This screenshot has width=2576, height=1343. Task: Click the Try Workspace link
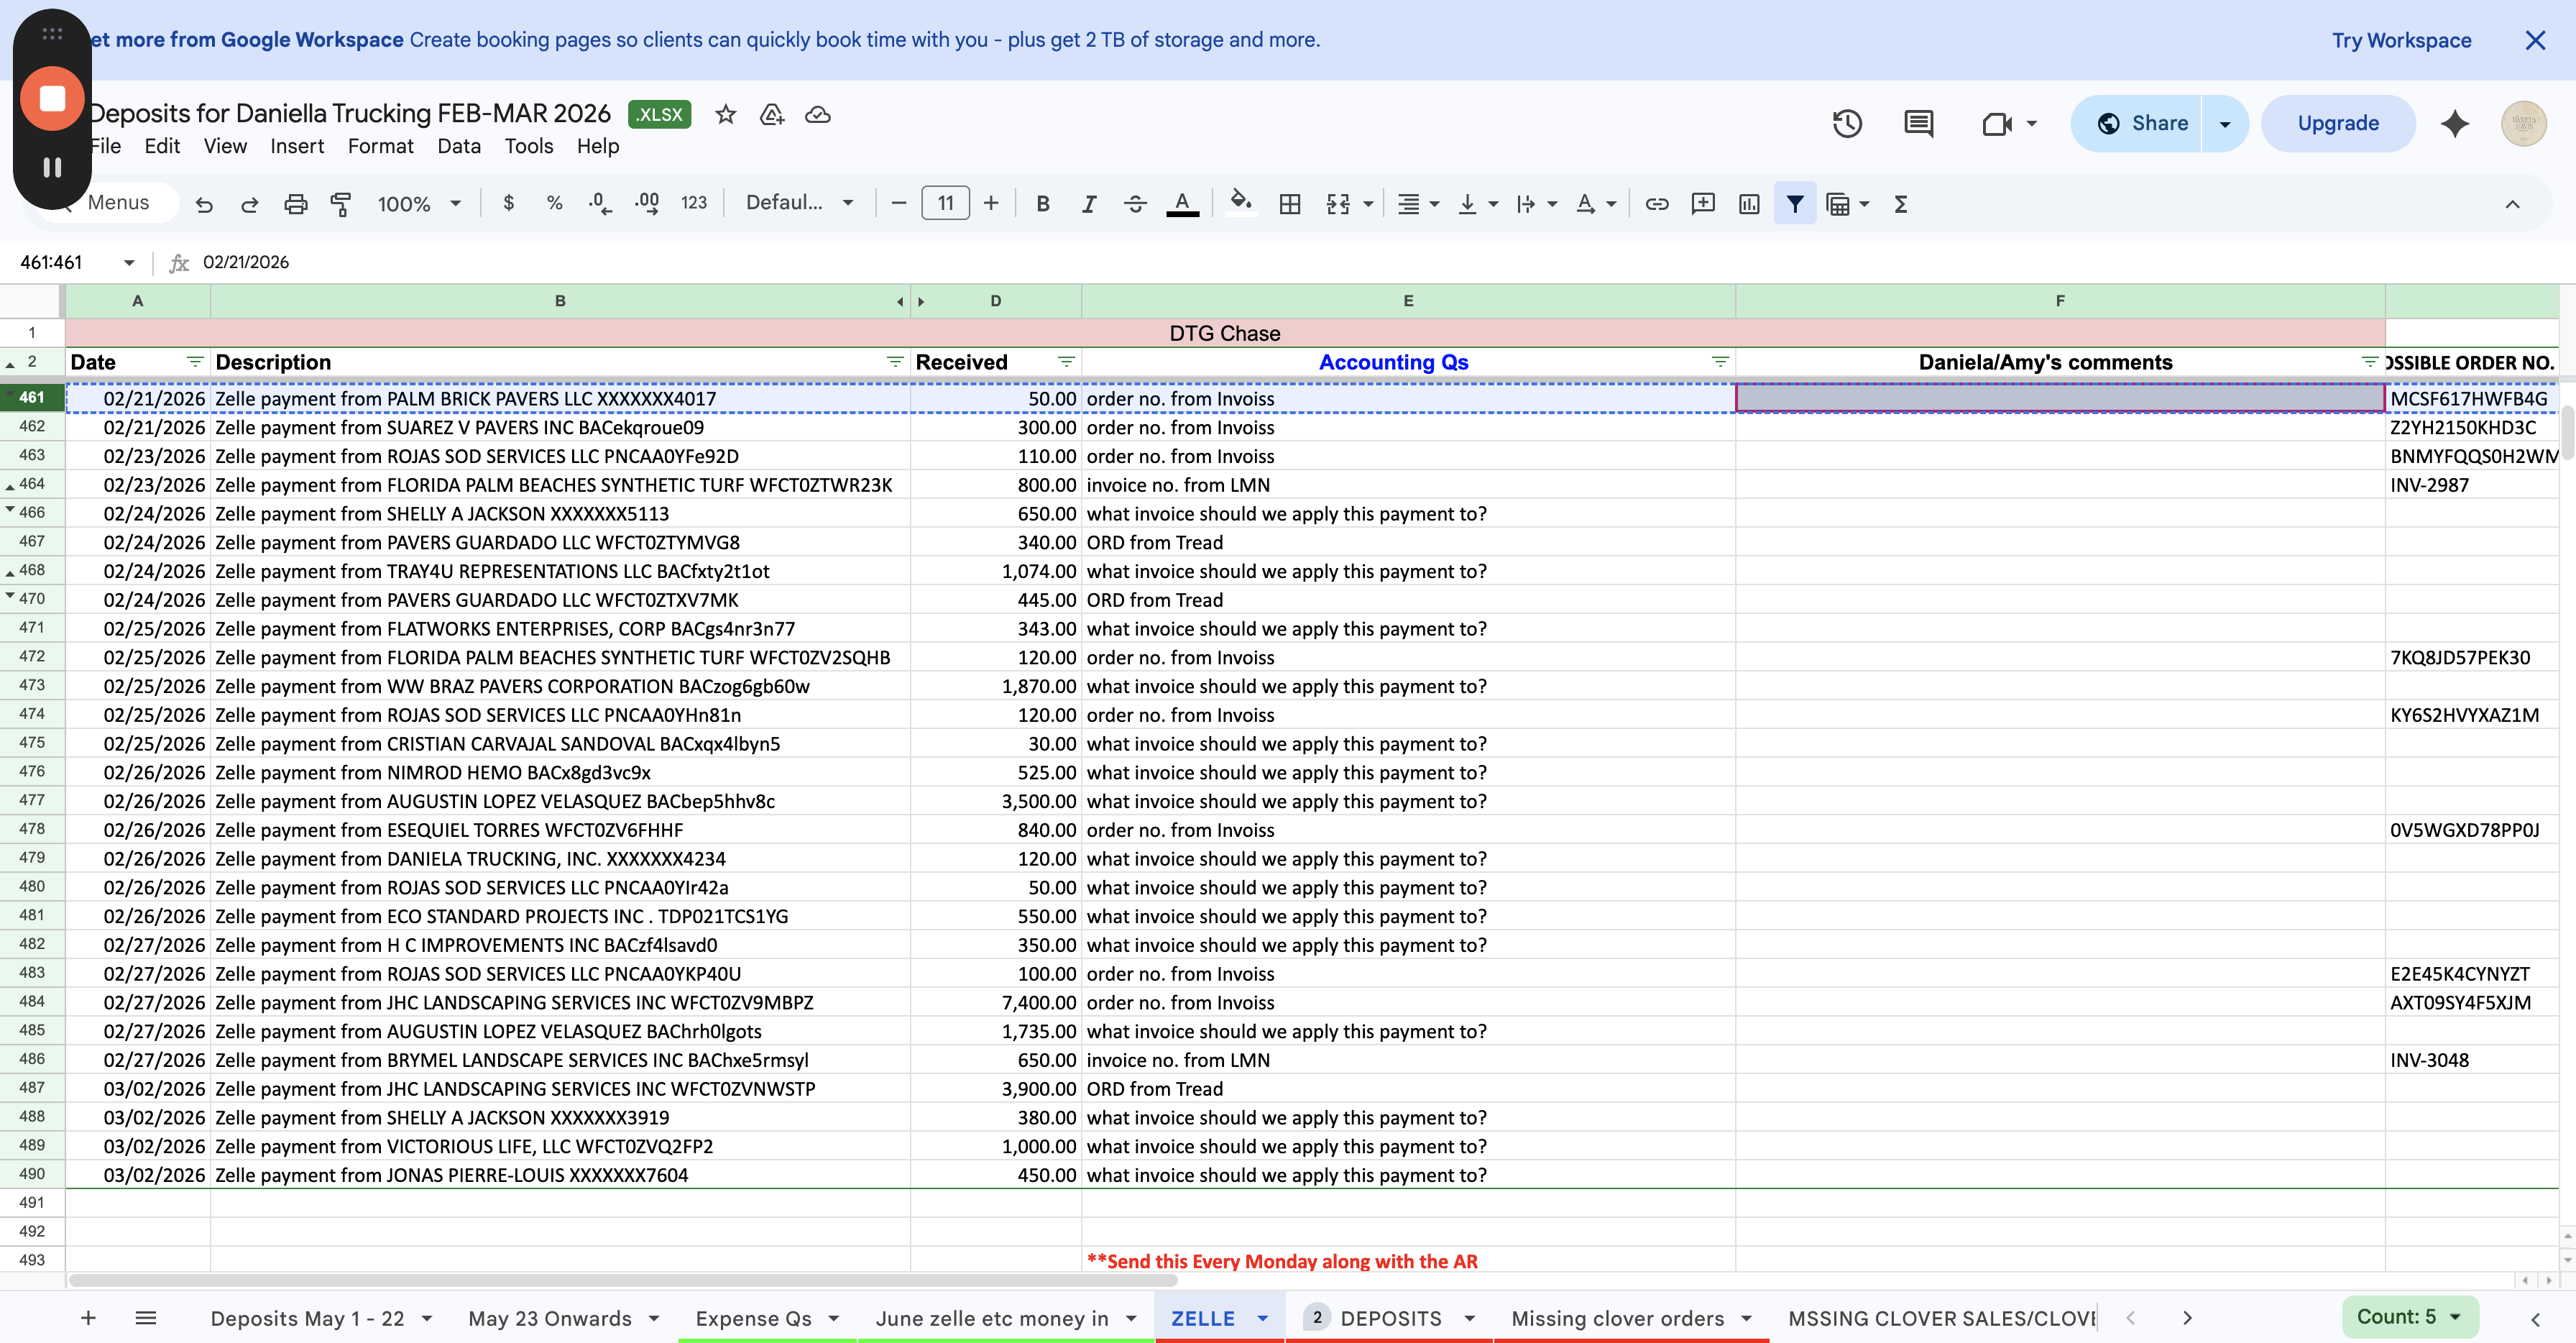tap(2401, 40)
